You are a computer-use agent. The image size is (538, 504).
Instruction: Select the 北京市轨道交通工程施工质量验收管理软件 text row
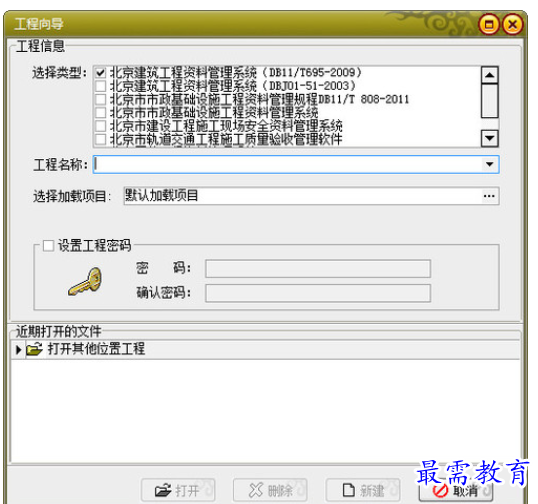[x=226, y=139]
